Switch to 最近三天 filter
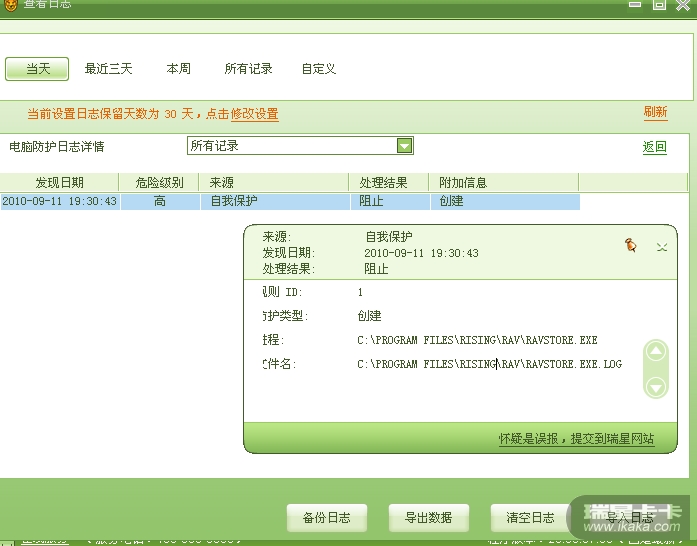This screenshot has height=546, width=697. pos(108,69)
